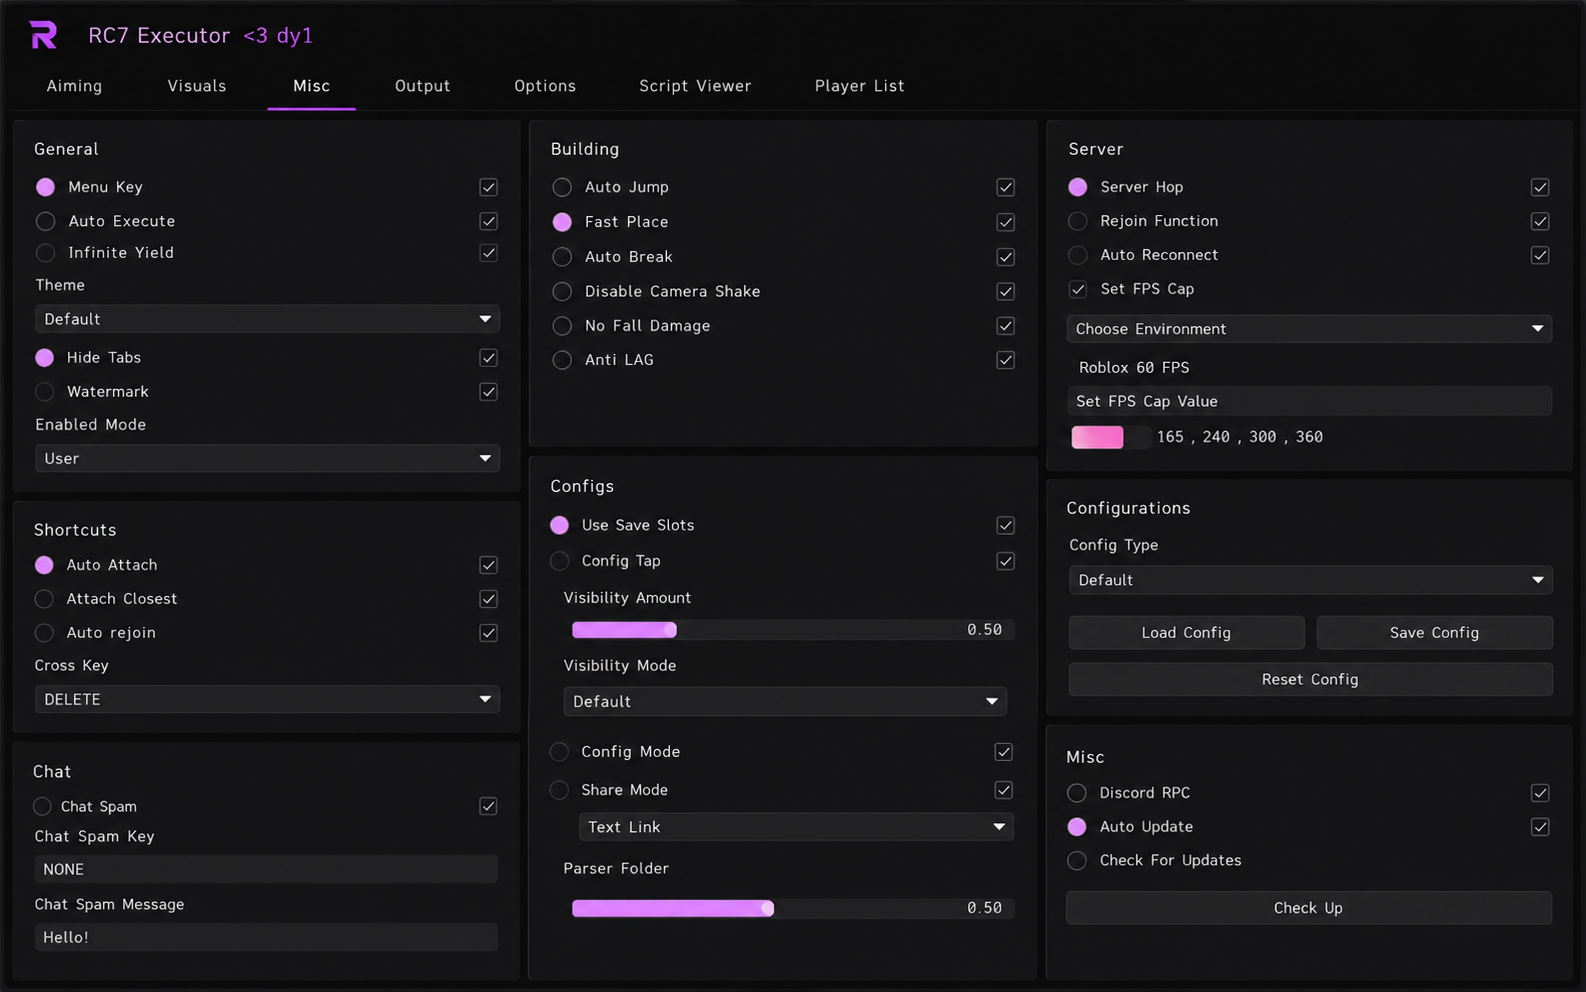Enable the Share Mode radio circle
This screenshot has height=992, width=1586.
point(559,790)
